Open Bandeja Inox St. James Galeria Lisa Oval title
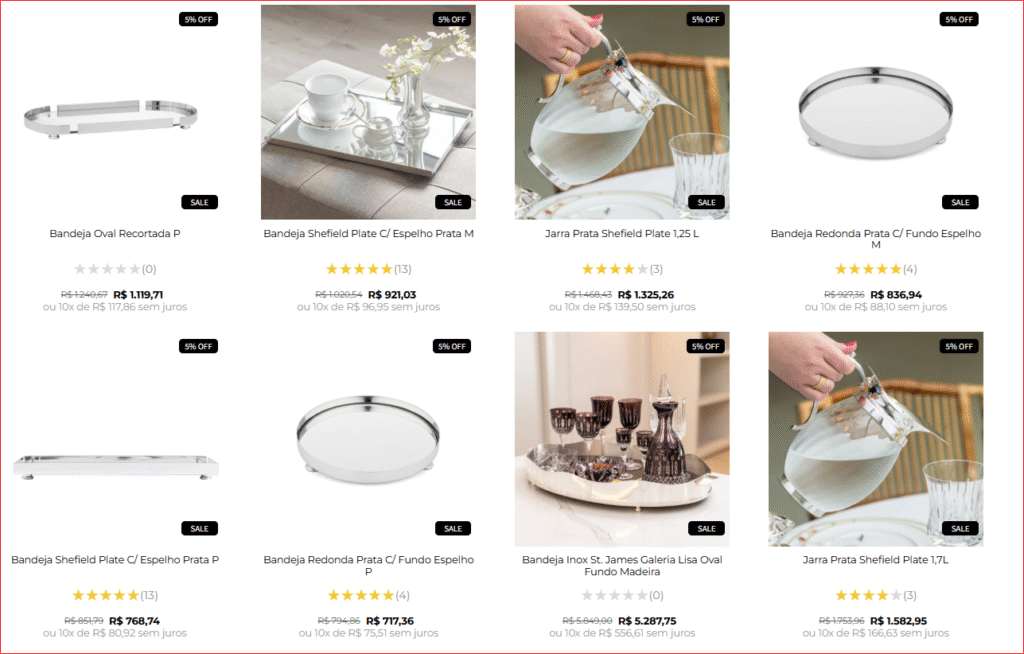Viewport: 1024px width, 654px height. 622,566
